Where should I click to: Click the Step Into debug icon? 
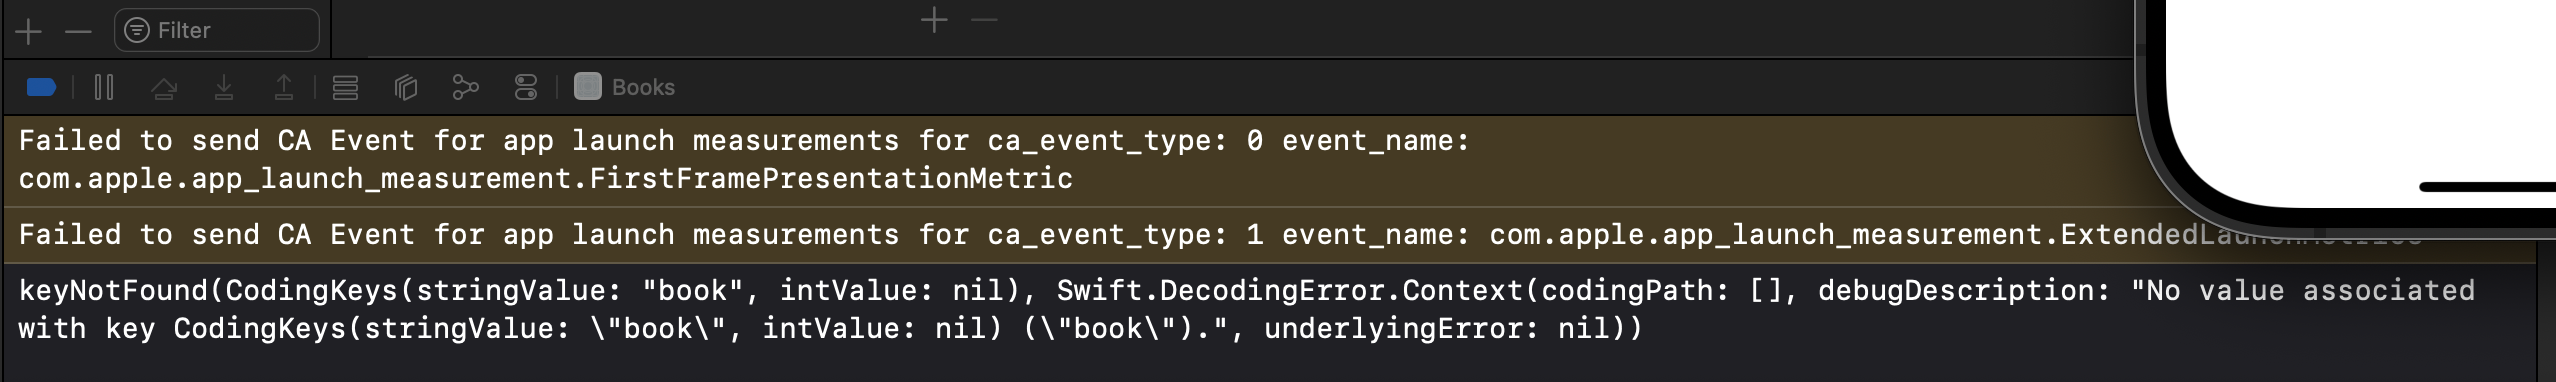pyautogui.click(x=224, y=88)
